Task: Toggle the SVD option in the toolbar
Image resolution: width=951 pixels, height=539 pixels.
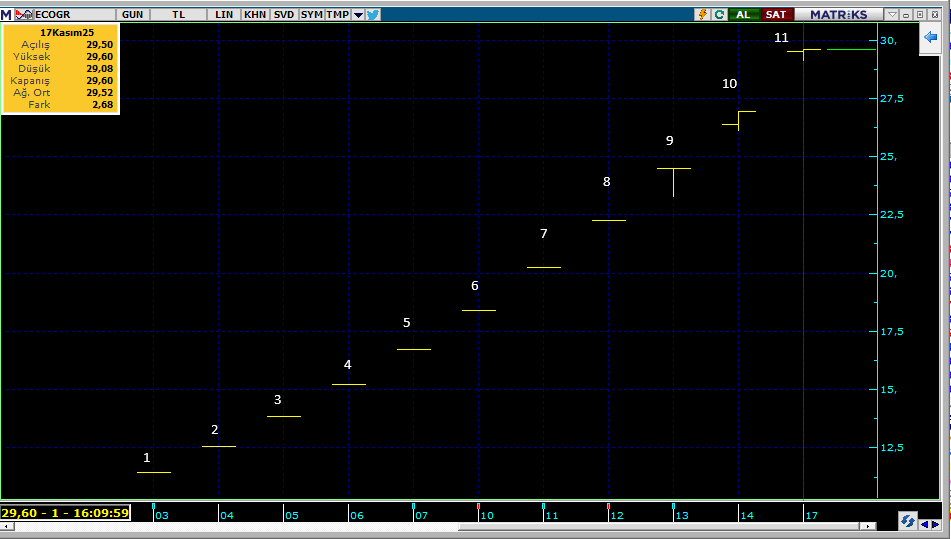Action: tap(284, 15)
